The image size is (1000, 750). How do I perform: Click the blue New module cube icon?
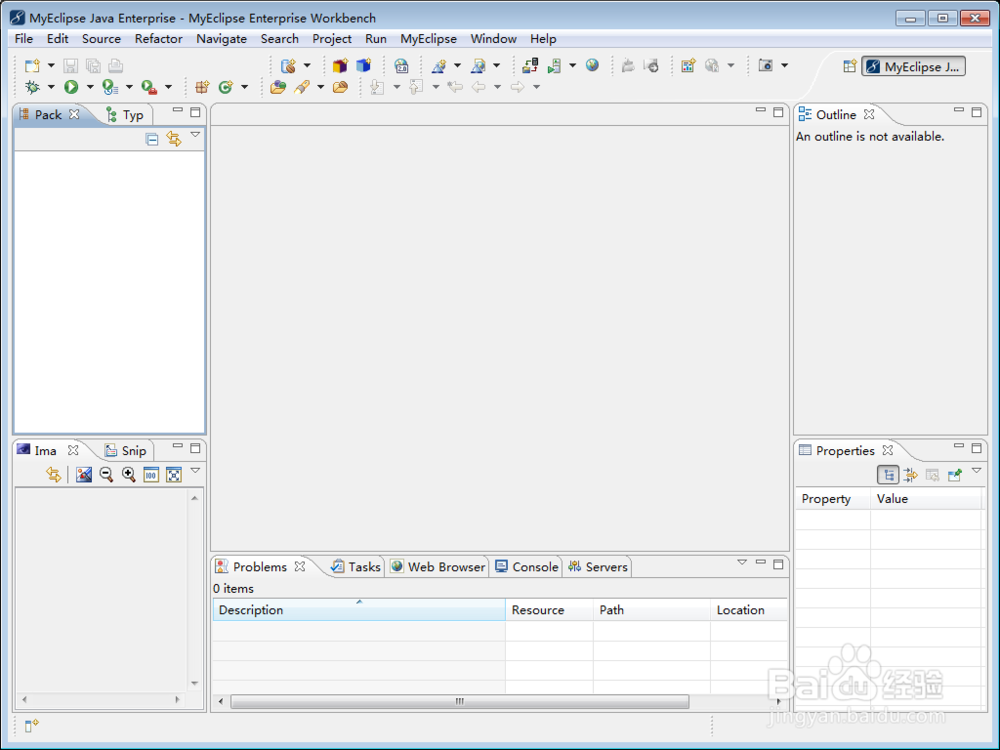click(x=364, y=66)
